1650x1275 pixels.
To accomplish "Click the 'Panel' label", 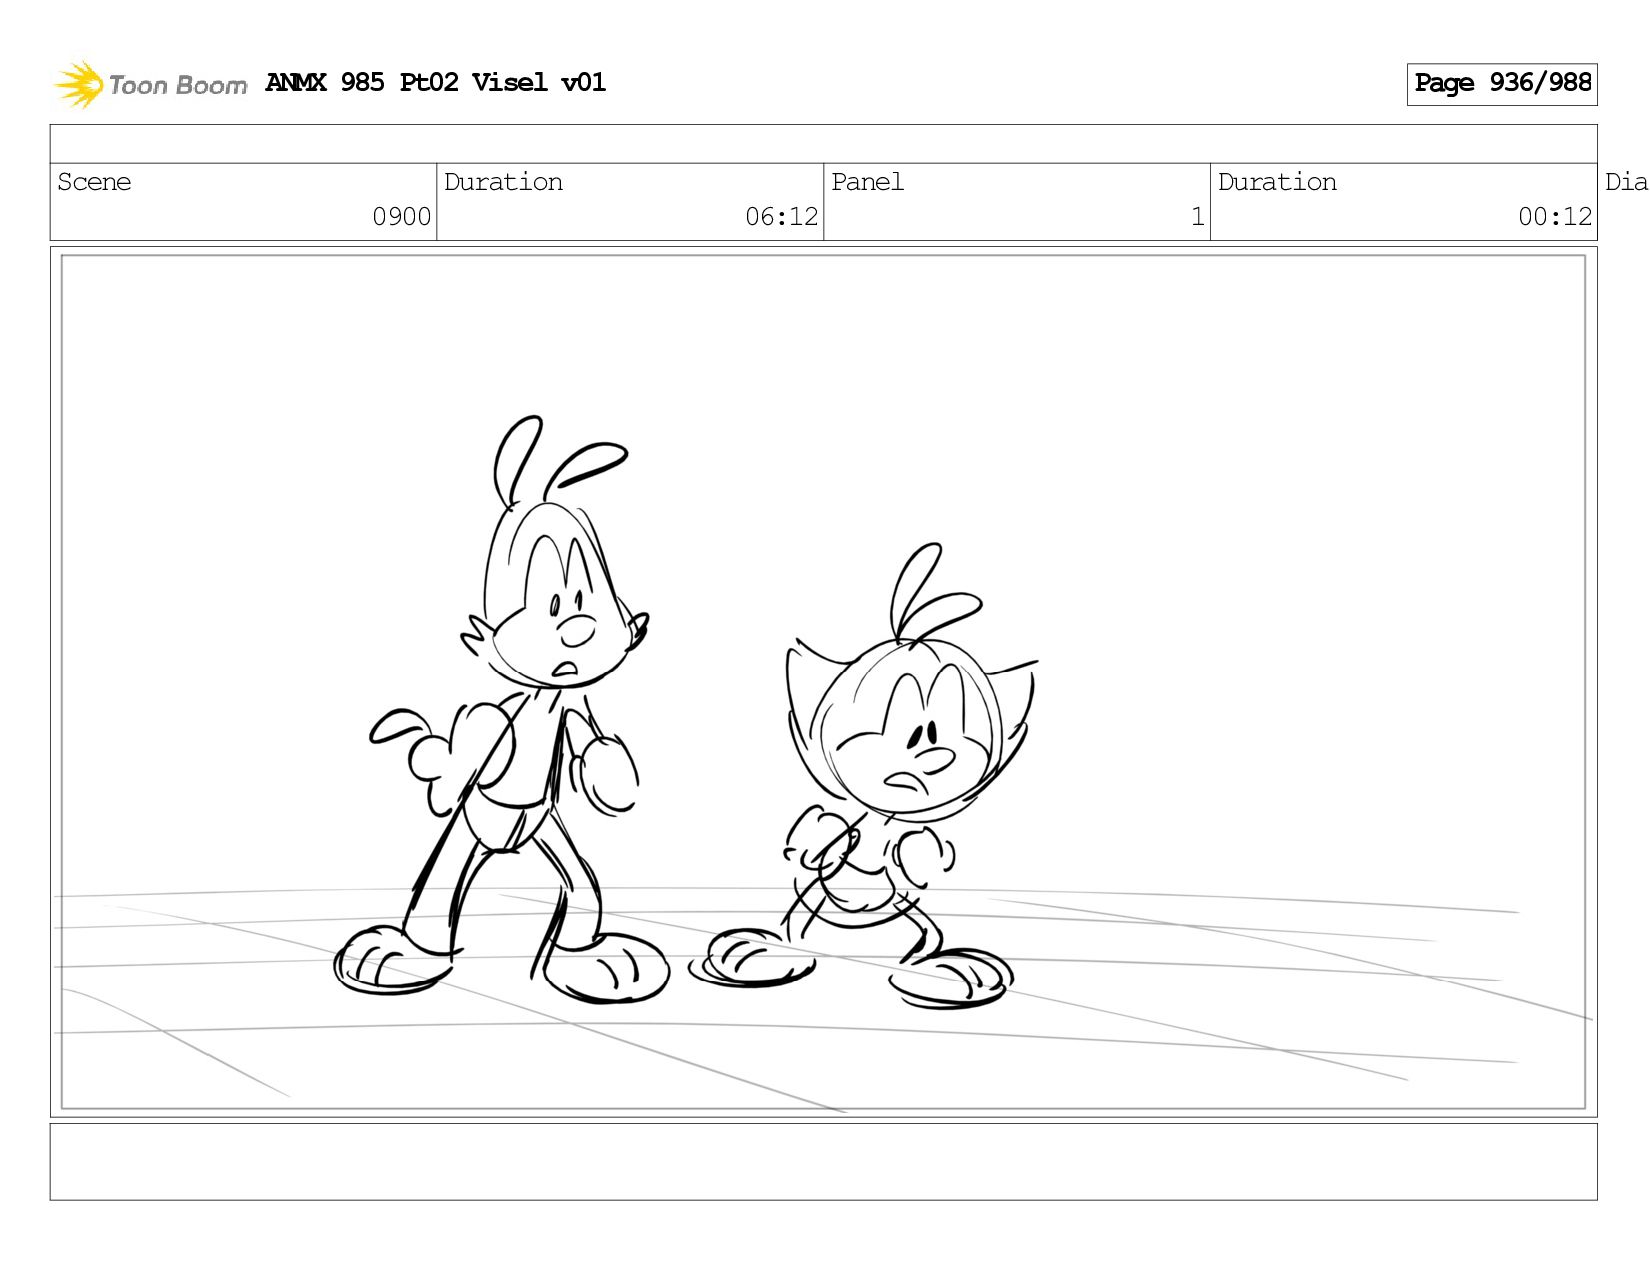I will click(x=867, y=182).
